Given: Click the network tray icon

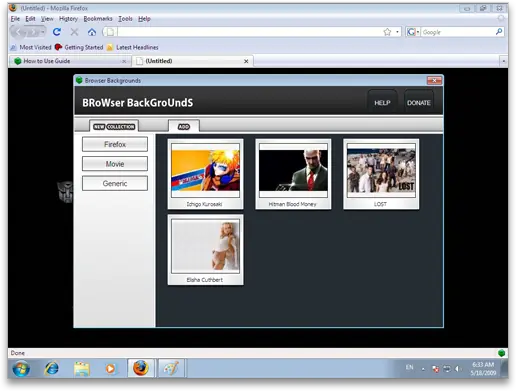Looking at the screenshot, I should (447, 369).
